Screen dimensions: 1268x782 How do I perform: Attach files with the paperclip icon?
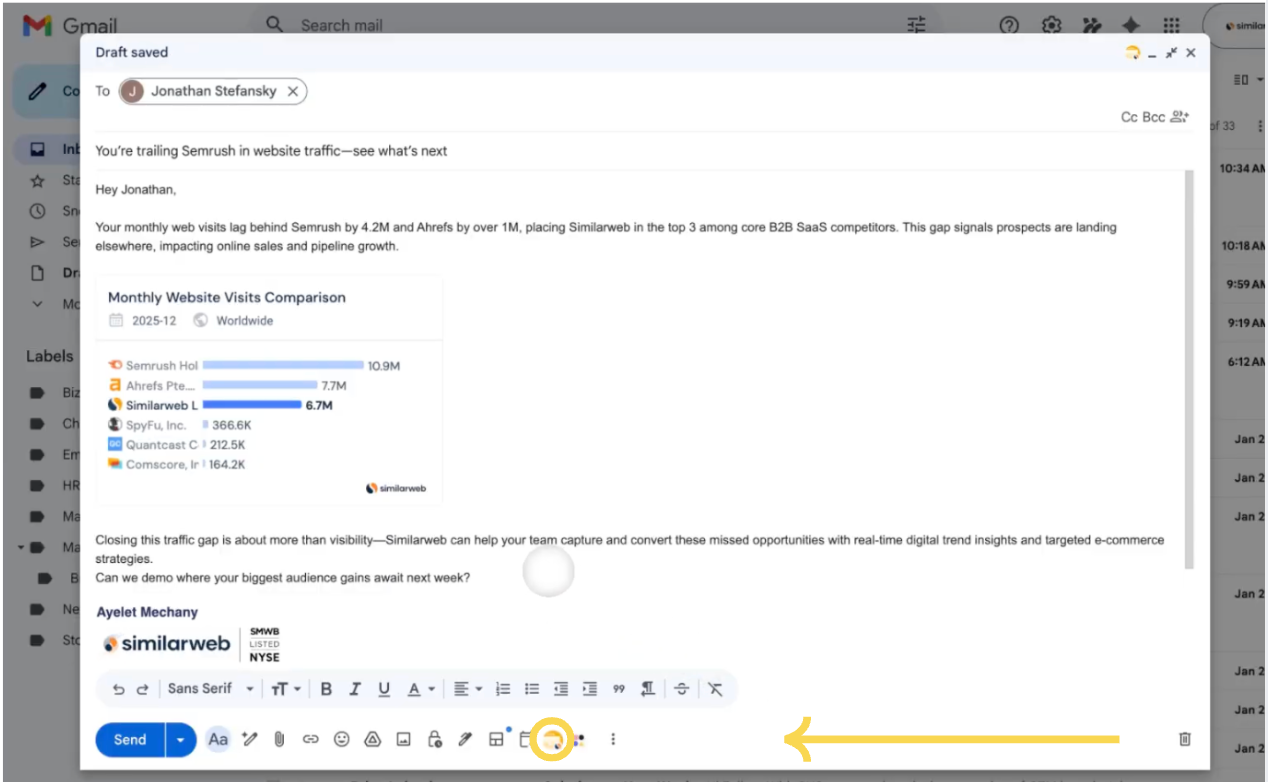(x=280, y=740)
